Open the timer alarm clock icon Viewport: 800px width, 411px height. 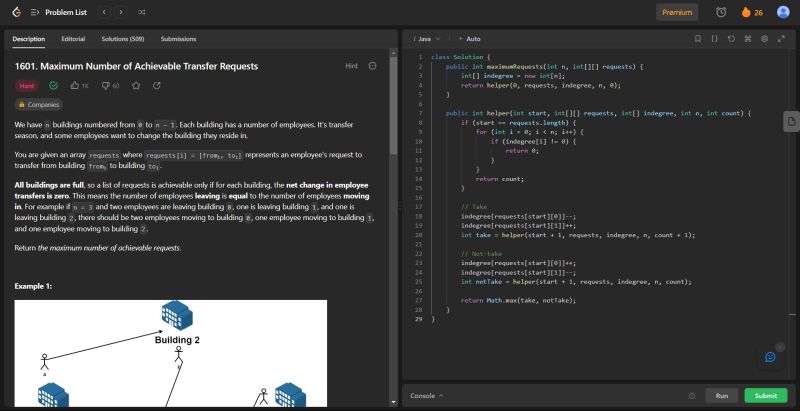721,12
